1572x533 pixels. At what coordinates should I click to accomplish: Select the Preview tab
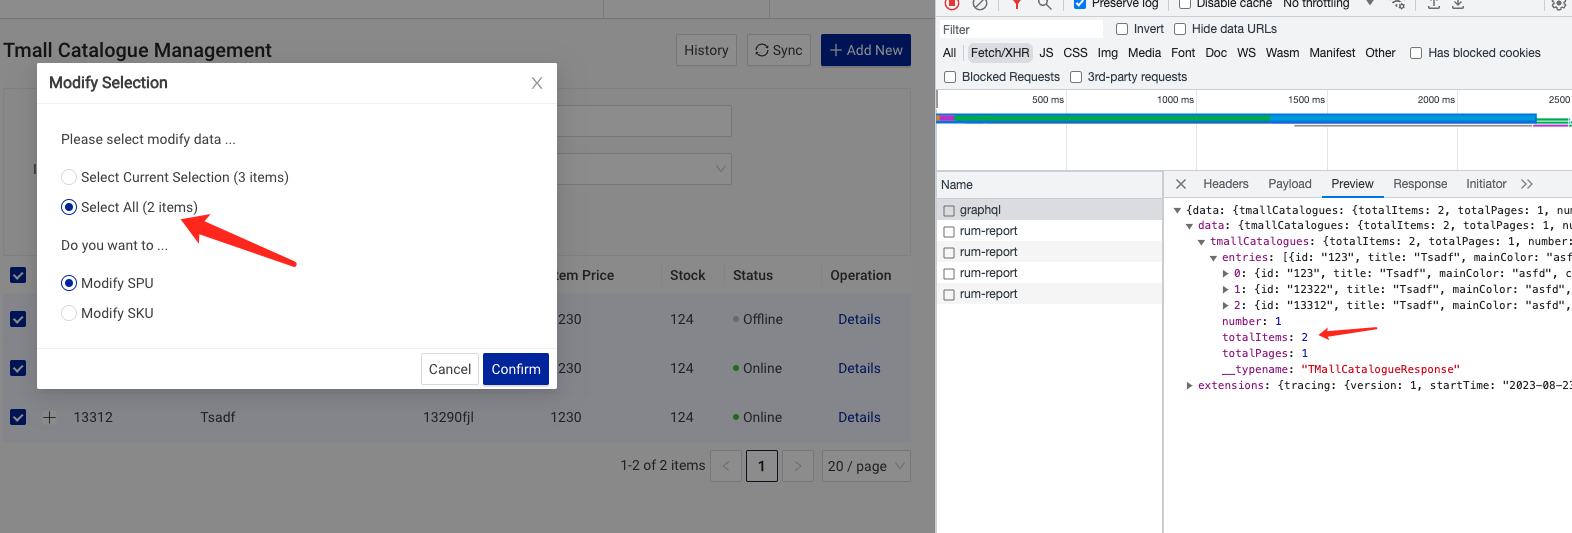tap(1352, 184)
